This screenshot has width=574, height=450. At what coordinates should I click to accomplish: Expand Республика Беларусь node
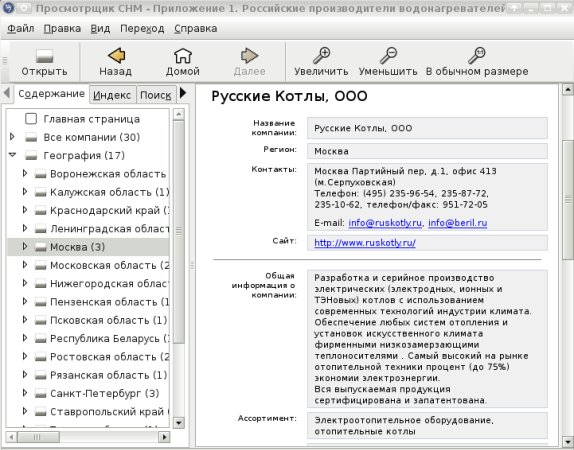click(25, 338)
